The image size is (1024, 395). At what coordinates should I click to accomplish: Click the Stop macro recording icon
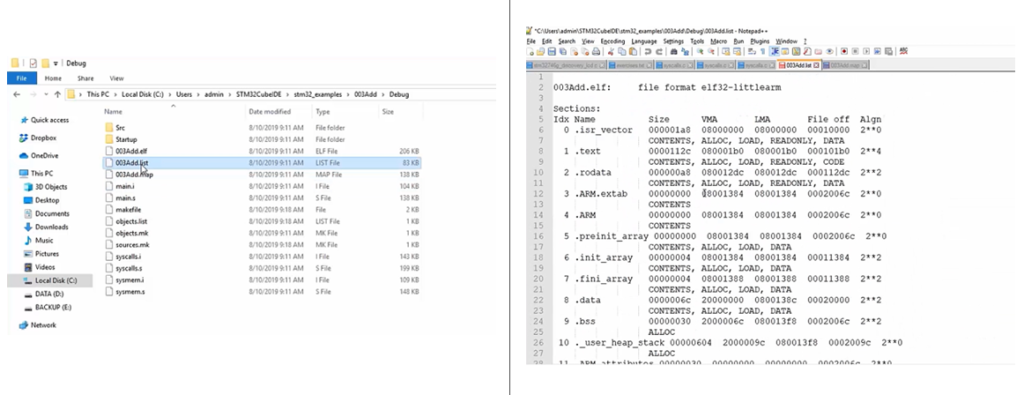coord(856,51)
